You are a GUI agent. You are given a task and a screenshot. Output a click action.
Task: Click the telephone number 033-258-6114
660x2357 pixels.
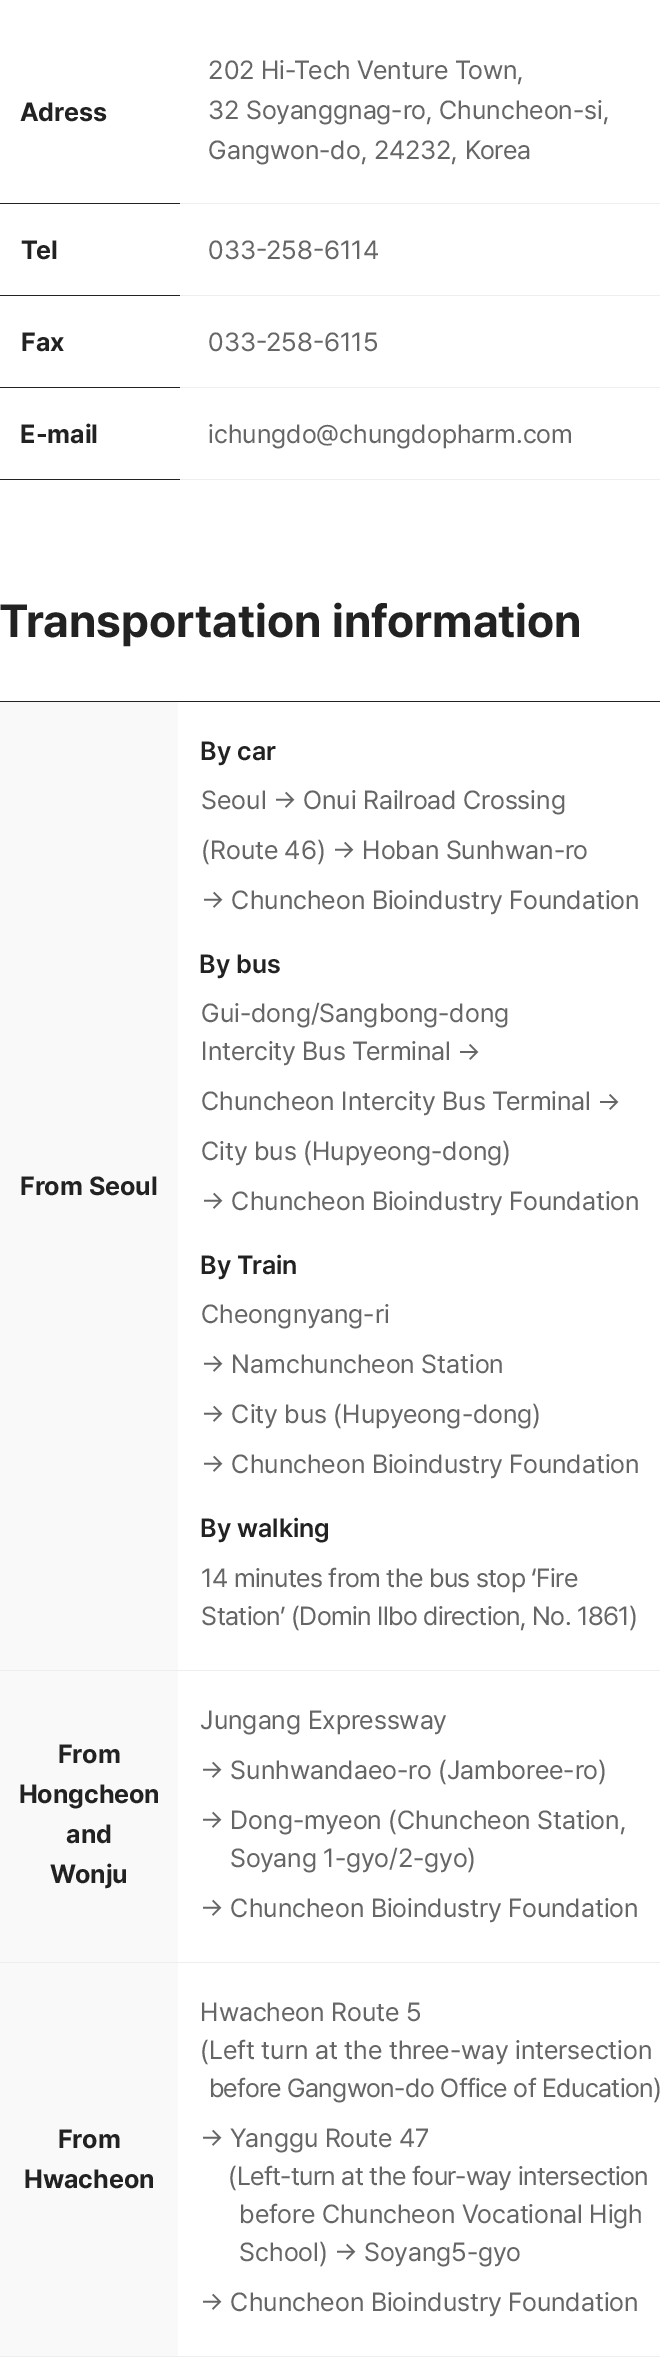(x=293, y=250)
